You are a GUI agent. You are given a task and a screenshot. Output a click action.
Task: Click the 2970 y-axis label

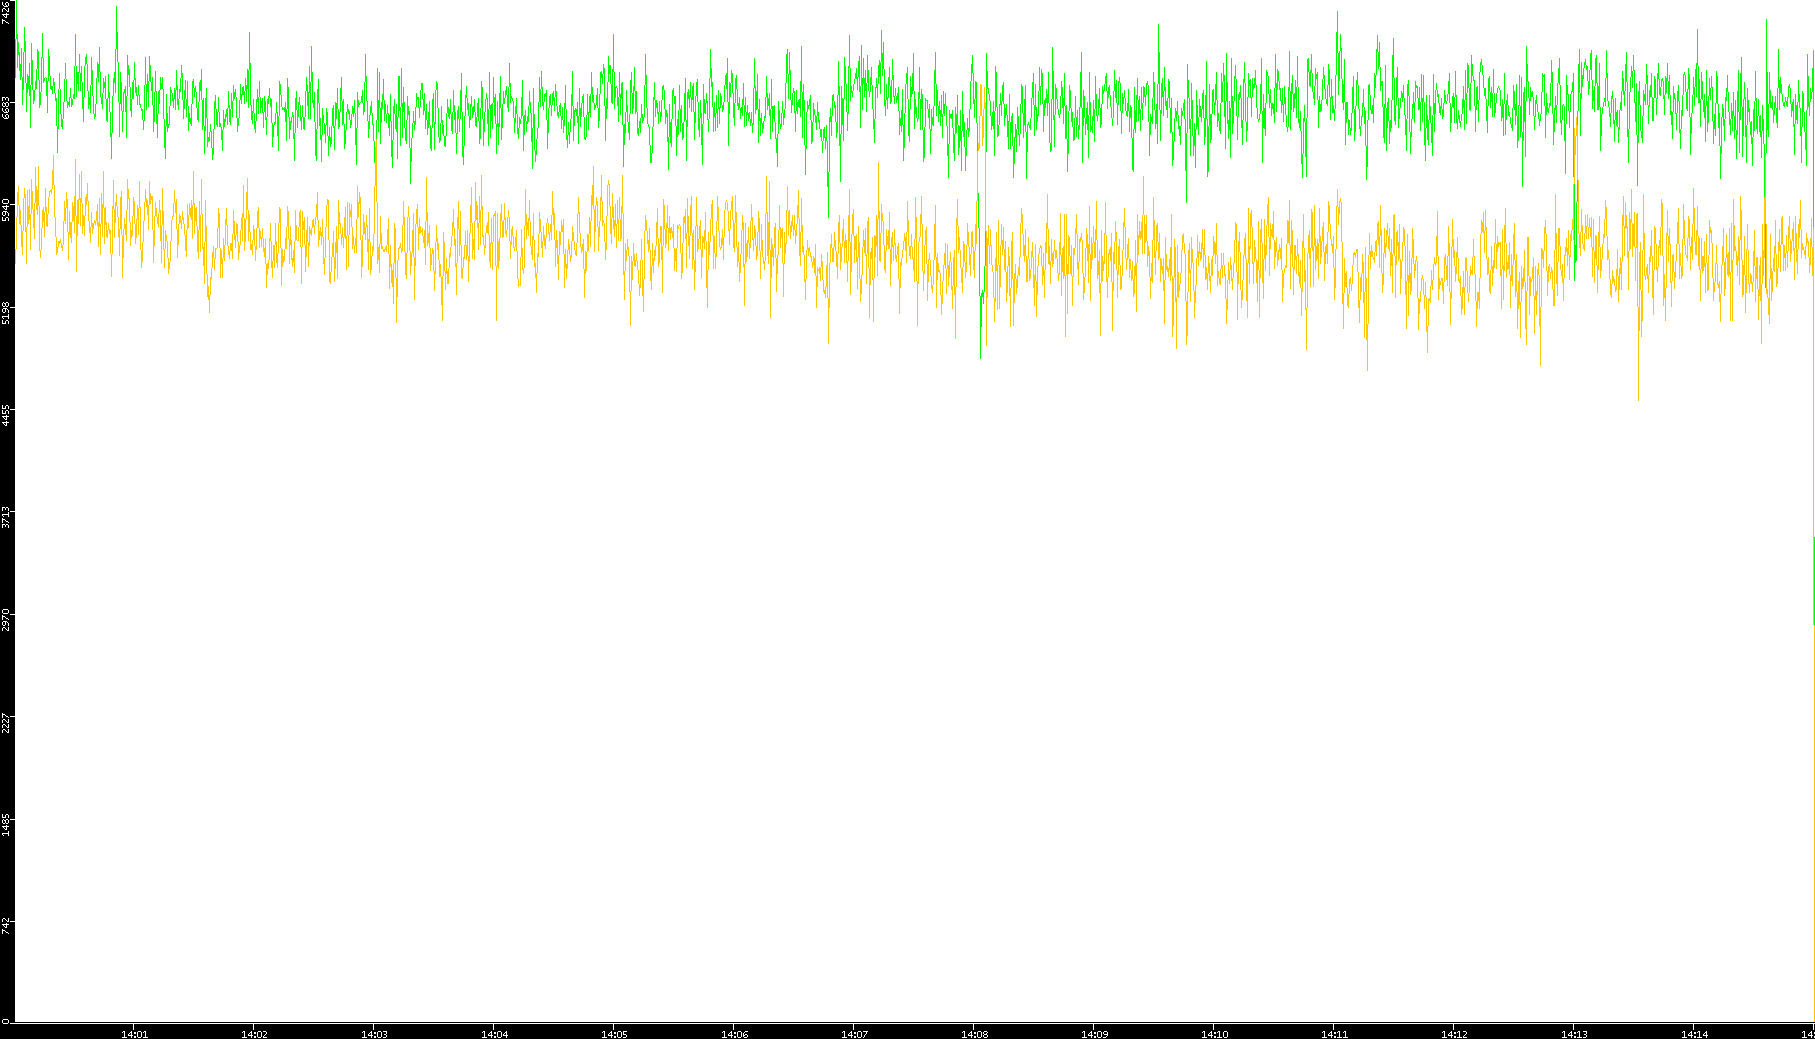(x=6, y=619)
